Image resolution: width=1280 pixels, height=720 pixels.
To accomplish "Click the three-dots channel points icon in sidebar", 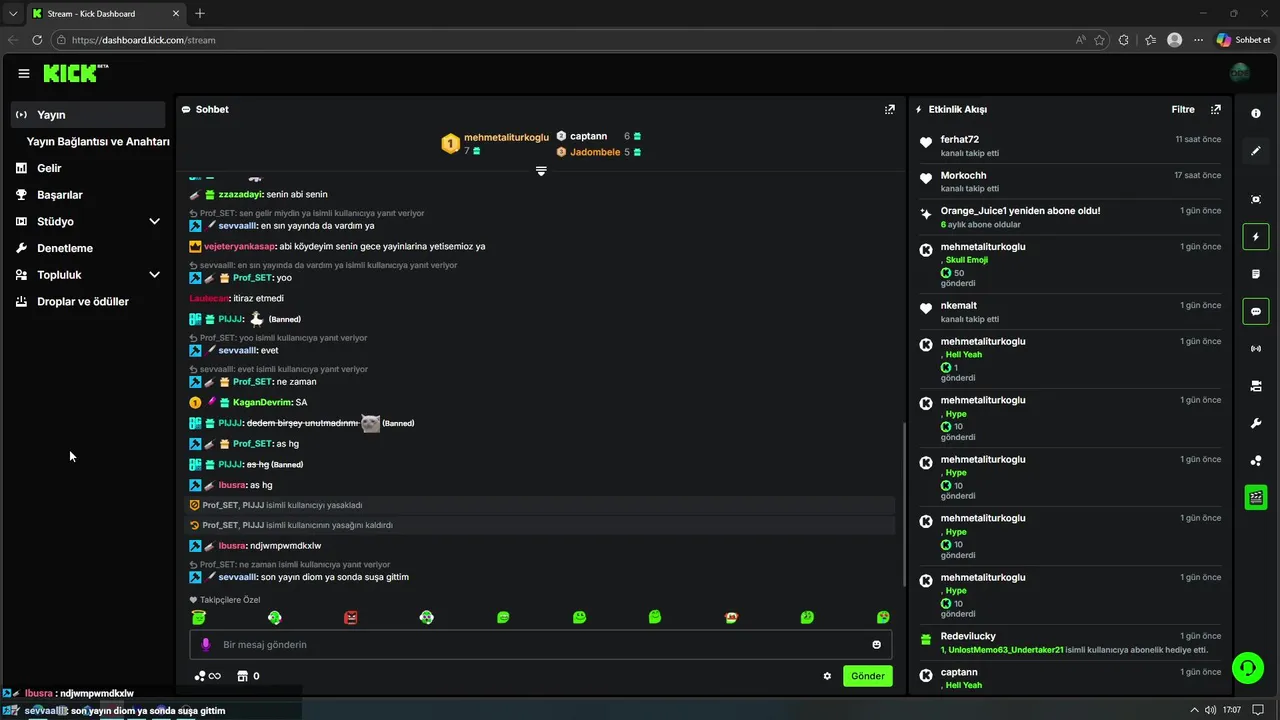I will pyautogui.click(x=1256, y=461).
